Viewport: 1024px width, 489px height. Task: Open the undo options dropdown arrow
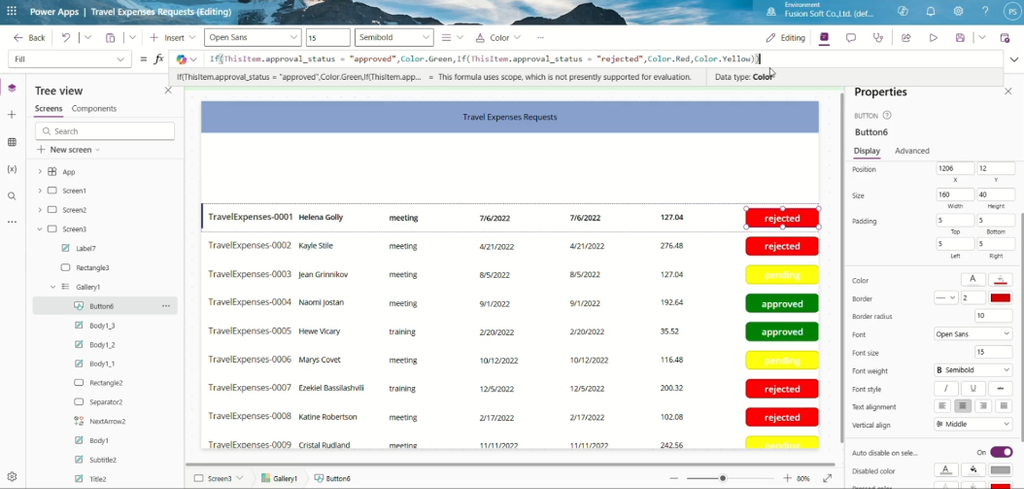click(88, 38)
